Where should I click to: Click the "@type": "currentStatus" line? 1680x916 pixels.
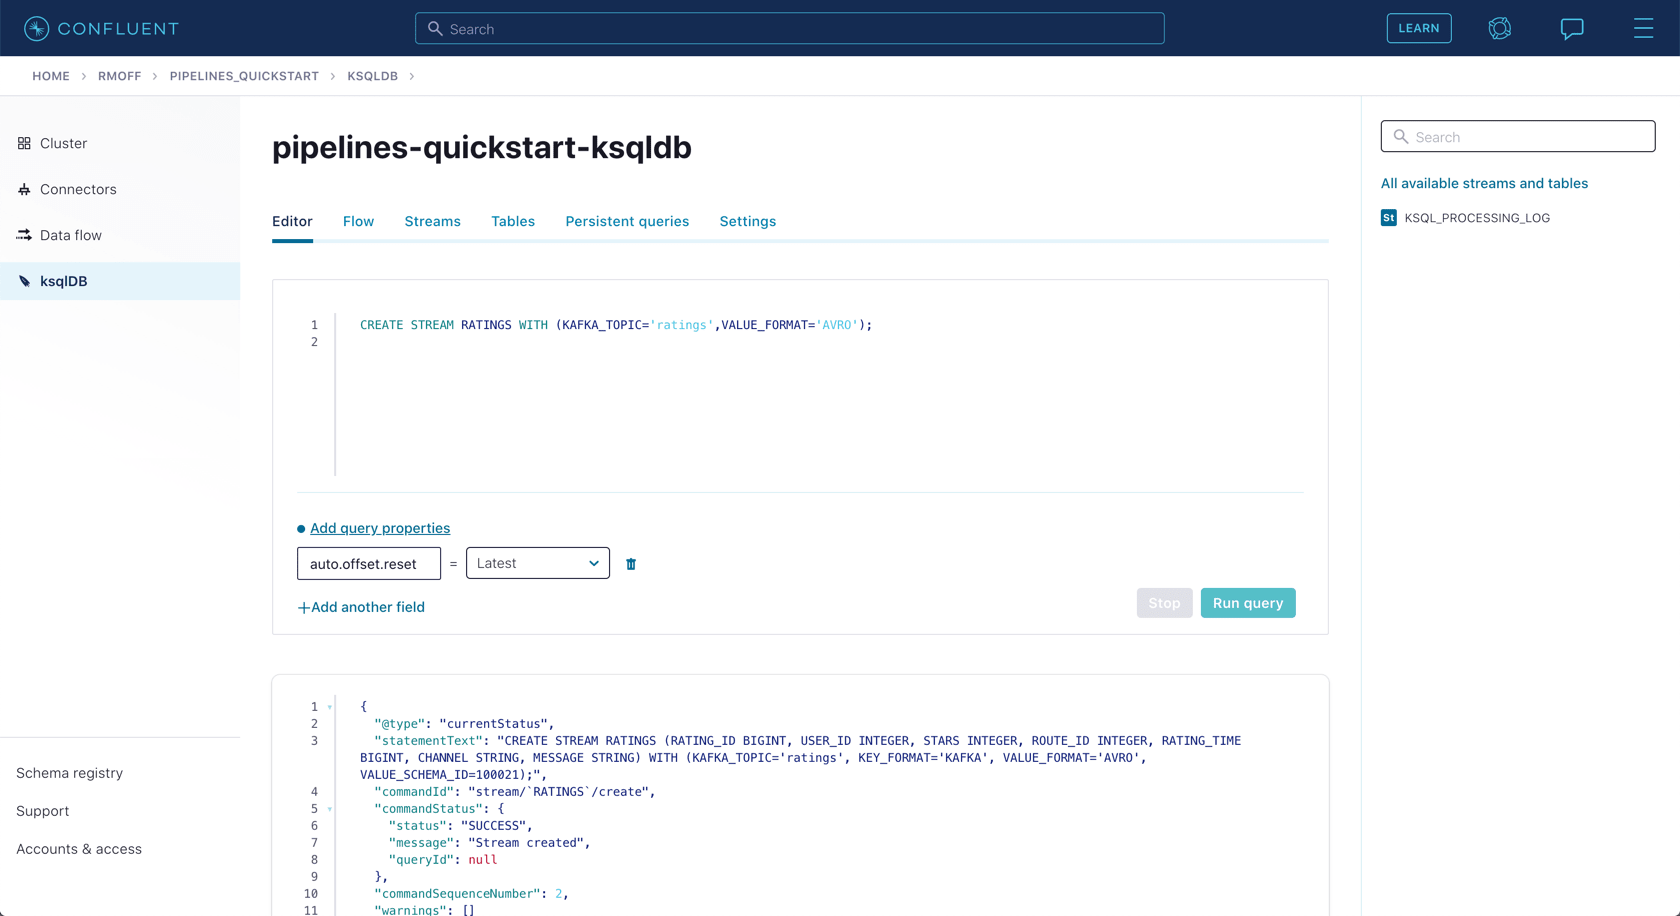pos(464,724)
